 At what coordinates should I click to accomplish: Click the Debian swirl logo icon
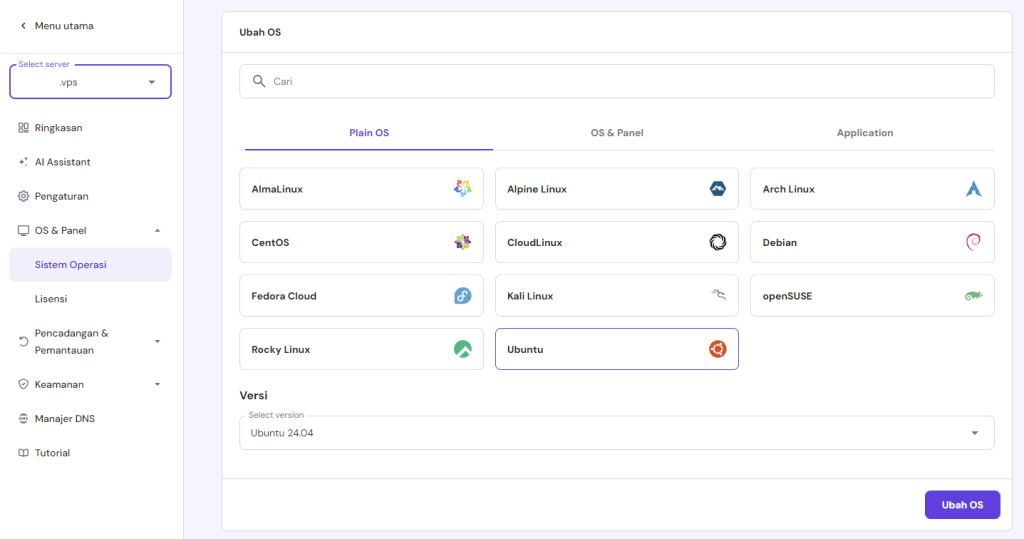pos(973,242)
